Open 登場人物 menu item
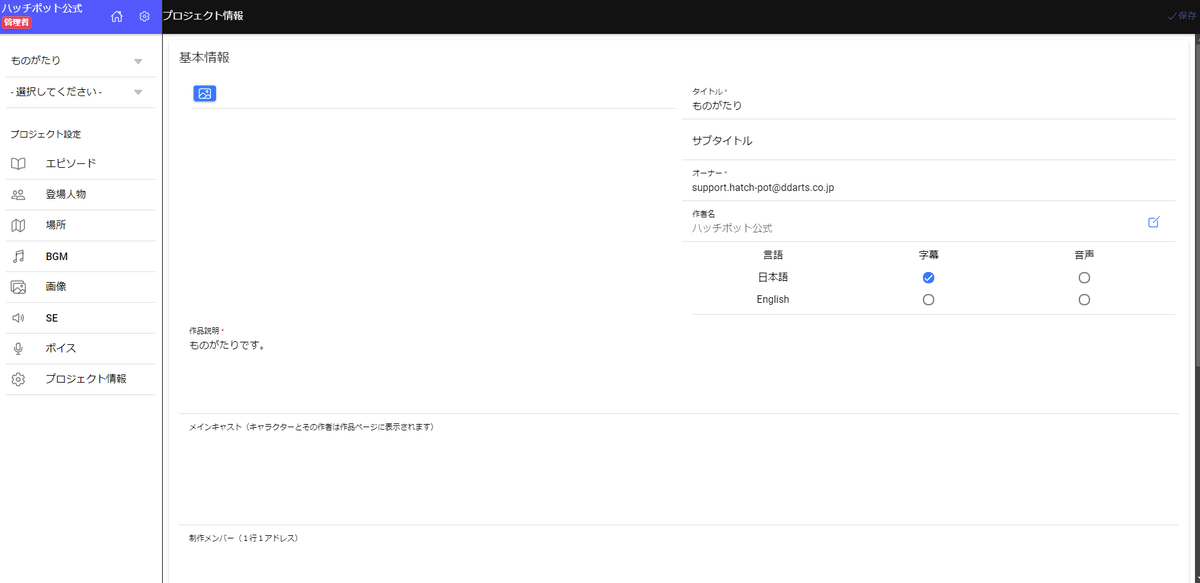Screen dimensions: 1200x583 click(x=81, y=194)
